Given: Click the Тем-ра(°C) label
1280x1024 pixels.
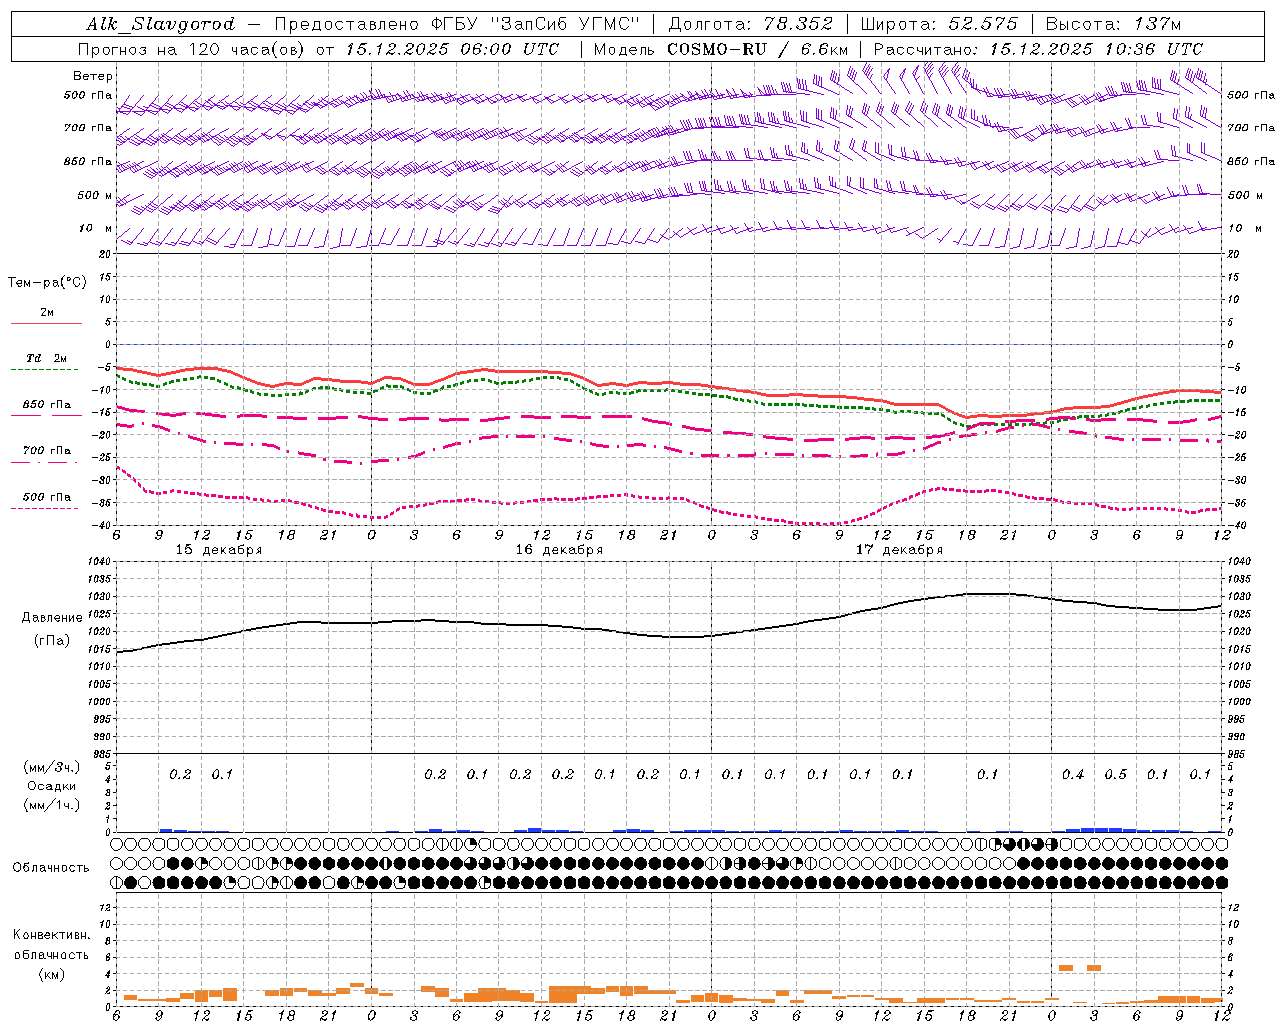Looking at the screenshot, I should click(47, 282).
